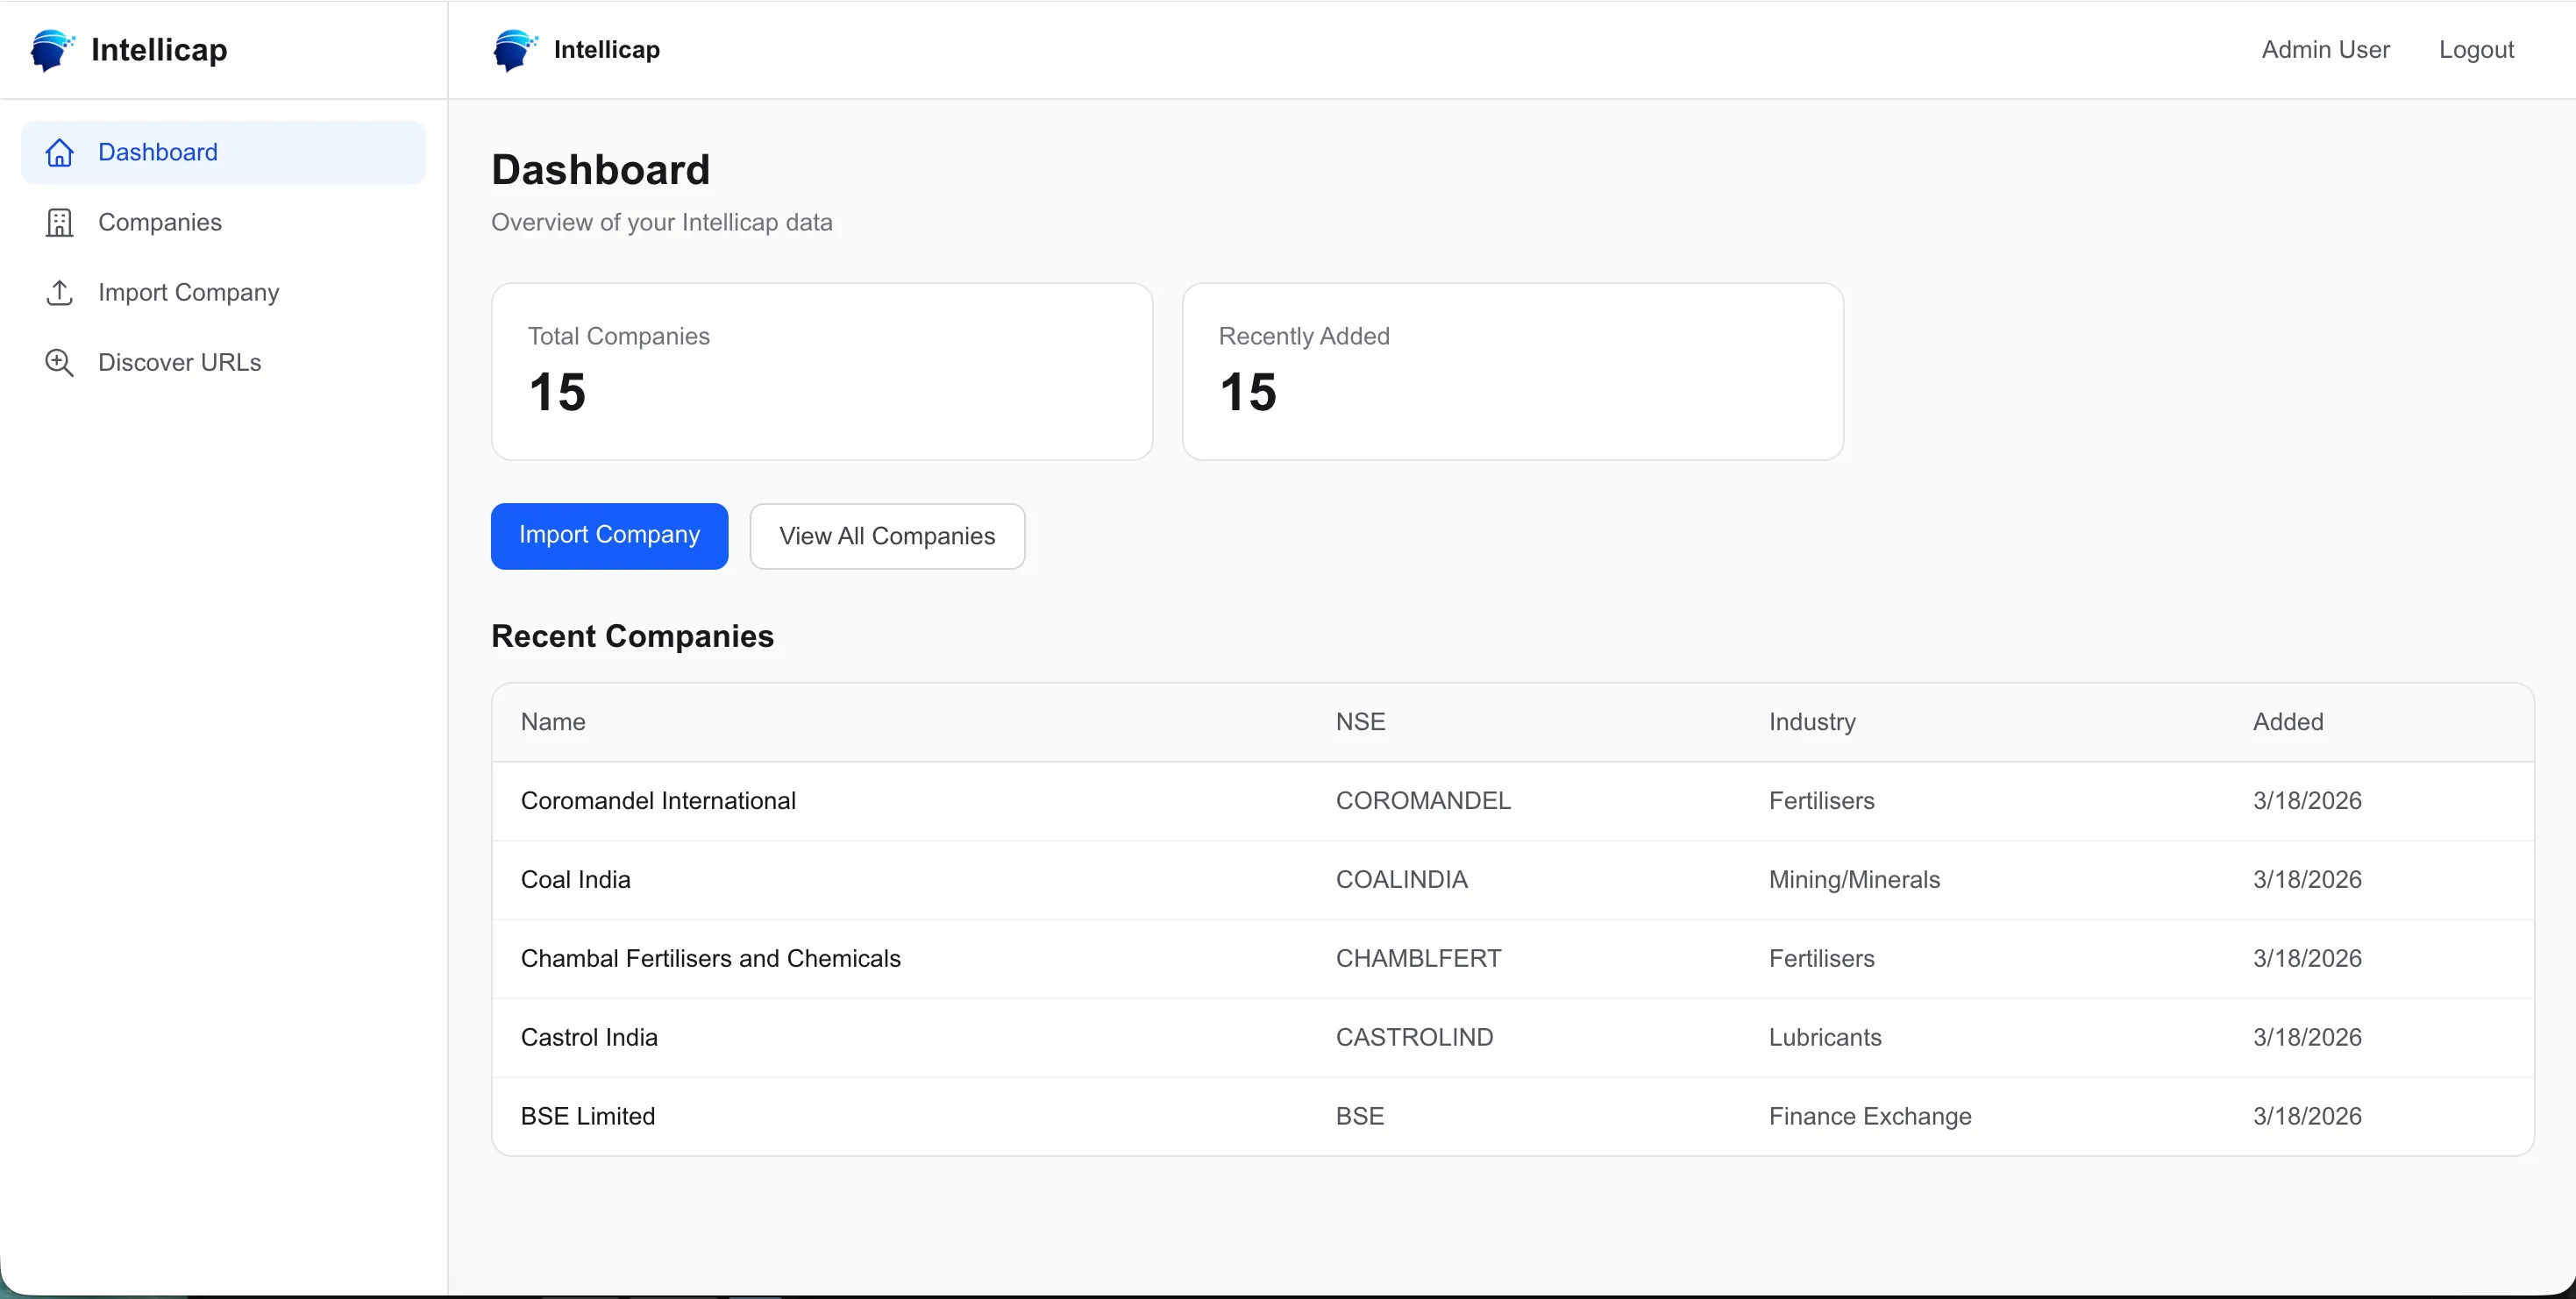2576x1299 pixels.
Task: Click the BSE NSE symbol cell
Action: pyautogui.click(x=1360, y=1117)
